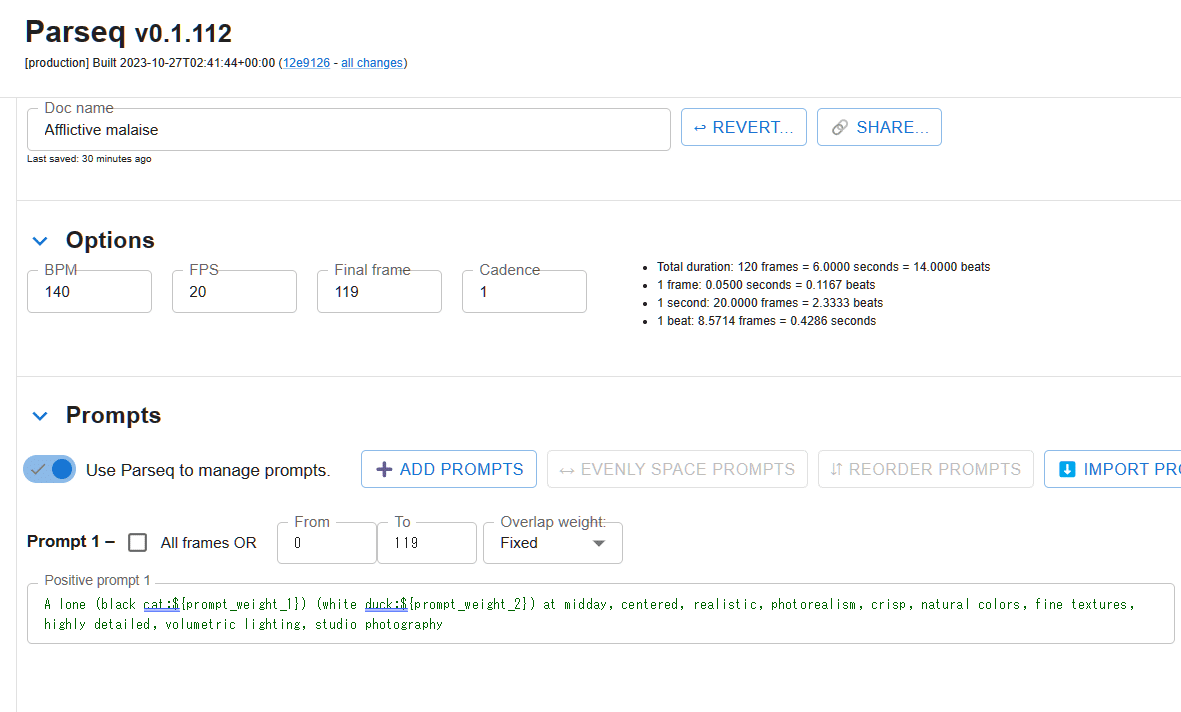Collapse the Options section chevron
The image size is (1181, 712).
(40, 241)
